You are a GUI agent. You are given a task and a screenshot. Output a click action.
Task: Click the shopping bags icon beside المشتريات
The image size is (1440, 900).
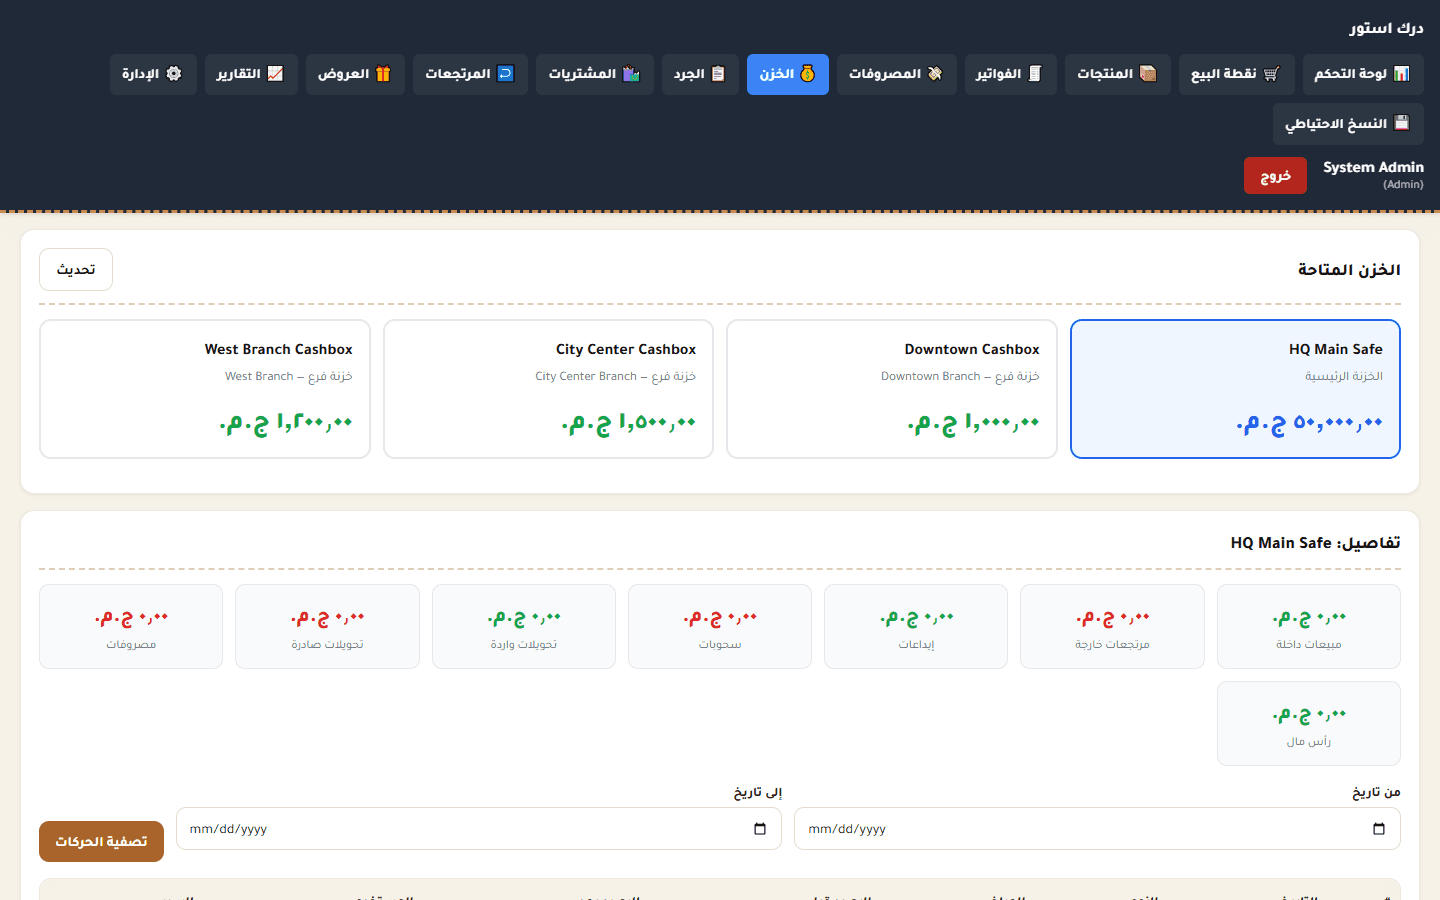tap(631, 74)
